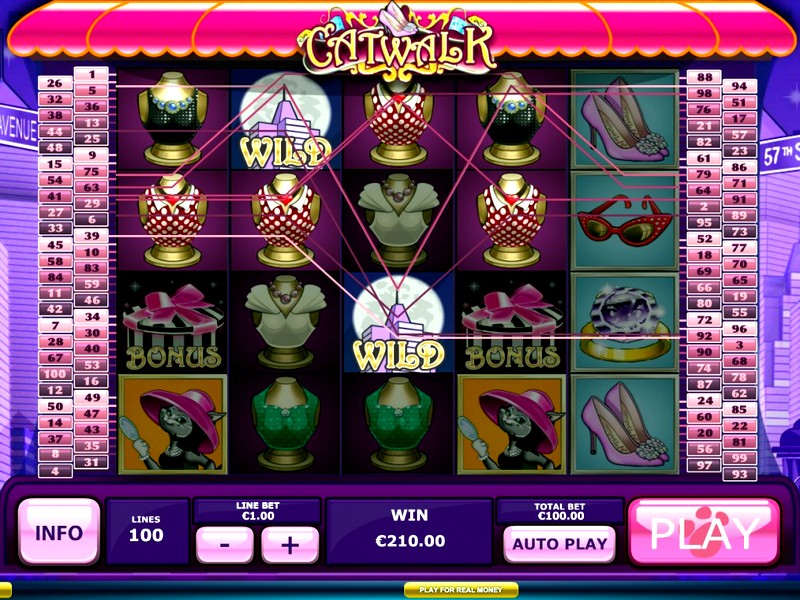Screen dimensions: 800x600
Task: Click the cat with pink hat on first reel
Action: tap(173, 424)
